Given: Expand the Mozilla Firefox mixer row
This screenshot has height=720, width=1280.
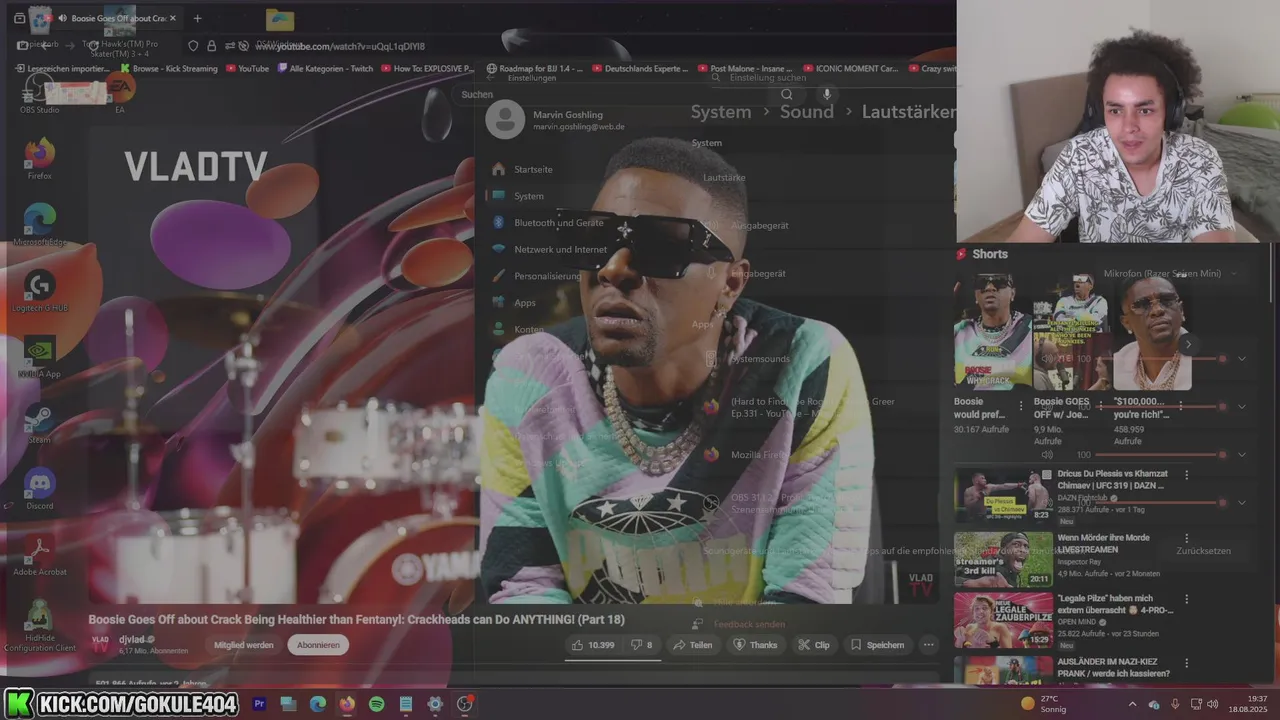Looking at the screenshot, I should (x=1242, y=455).
